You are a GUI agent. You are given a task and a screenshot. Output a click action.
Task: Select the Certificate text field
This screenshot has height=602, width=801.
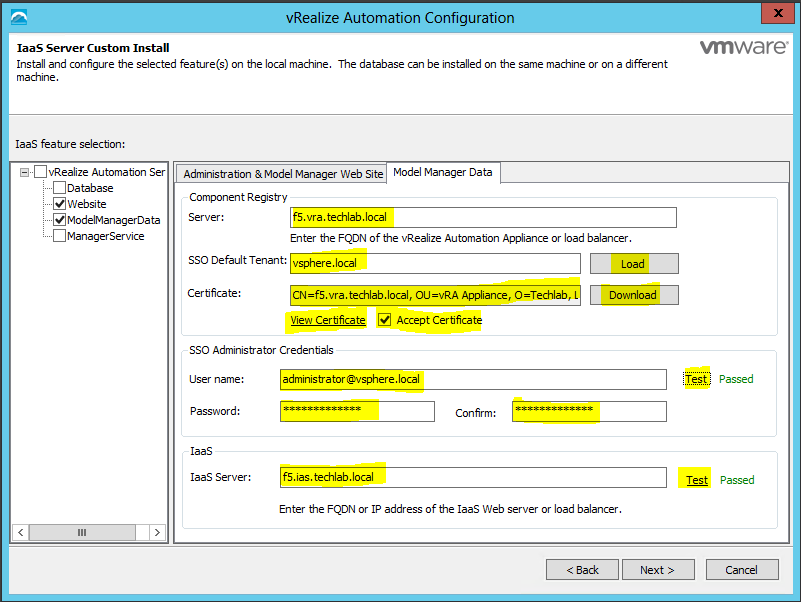click(435, 295)
